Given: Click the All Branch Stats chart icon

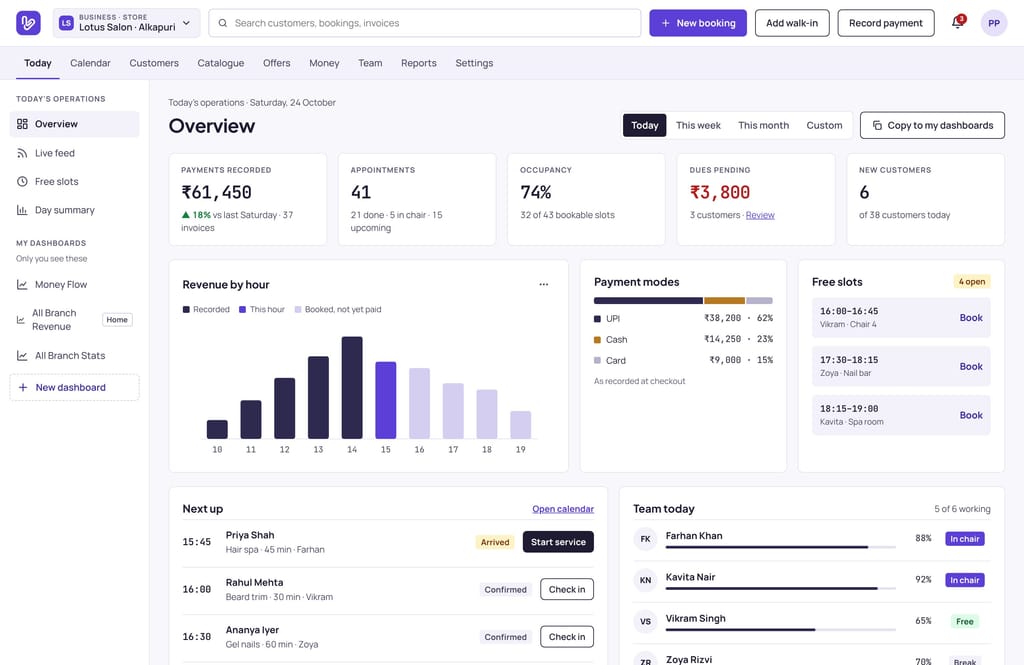Looking at the screenshot, I should click(x=22, y=356).
